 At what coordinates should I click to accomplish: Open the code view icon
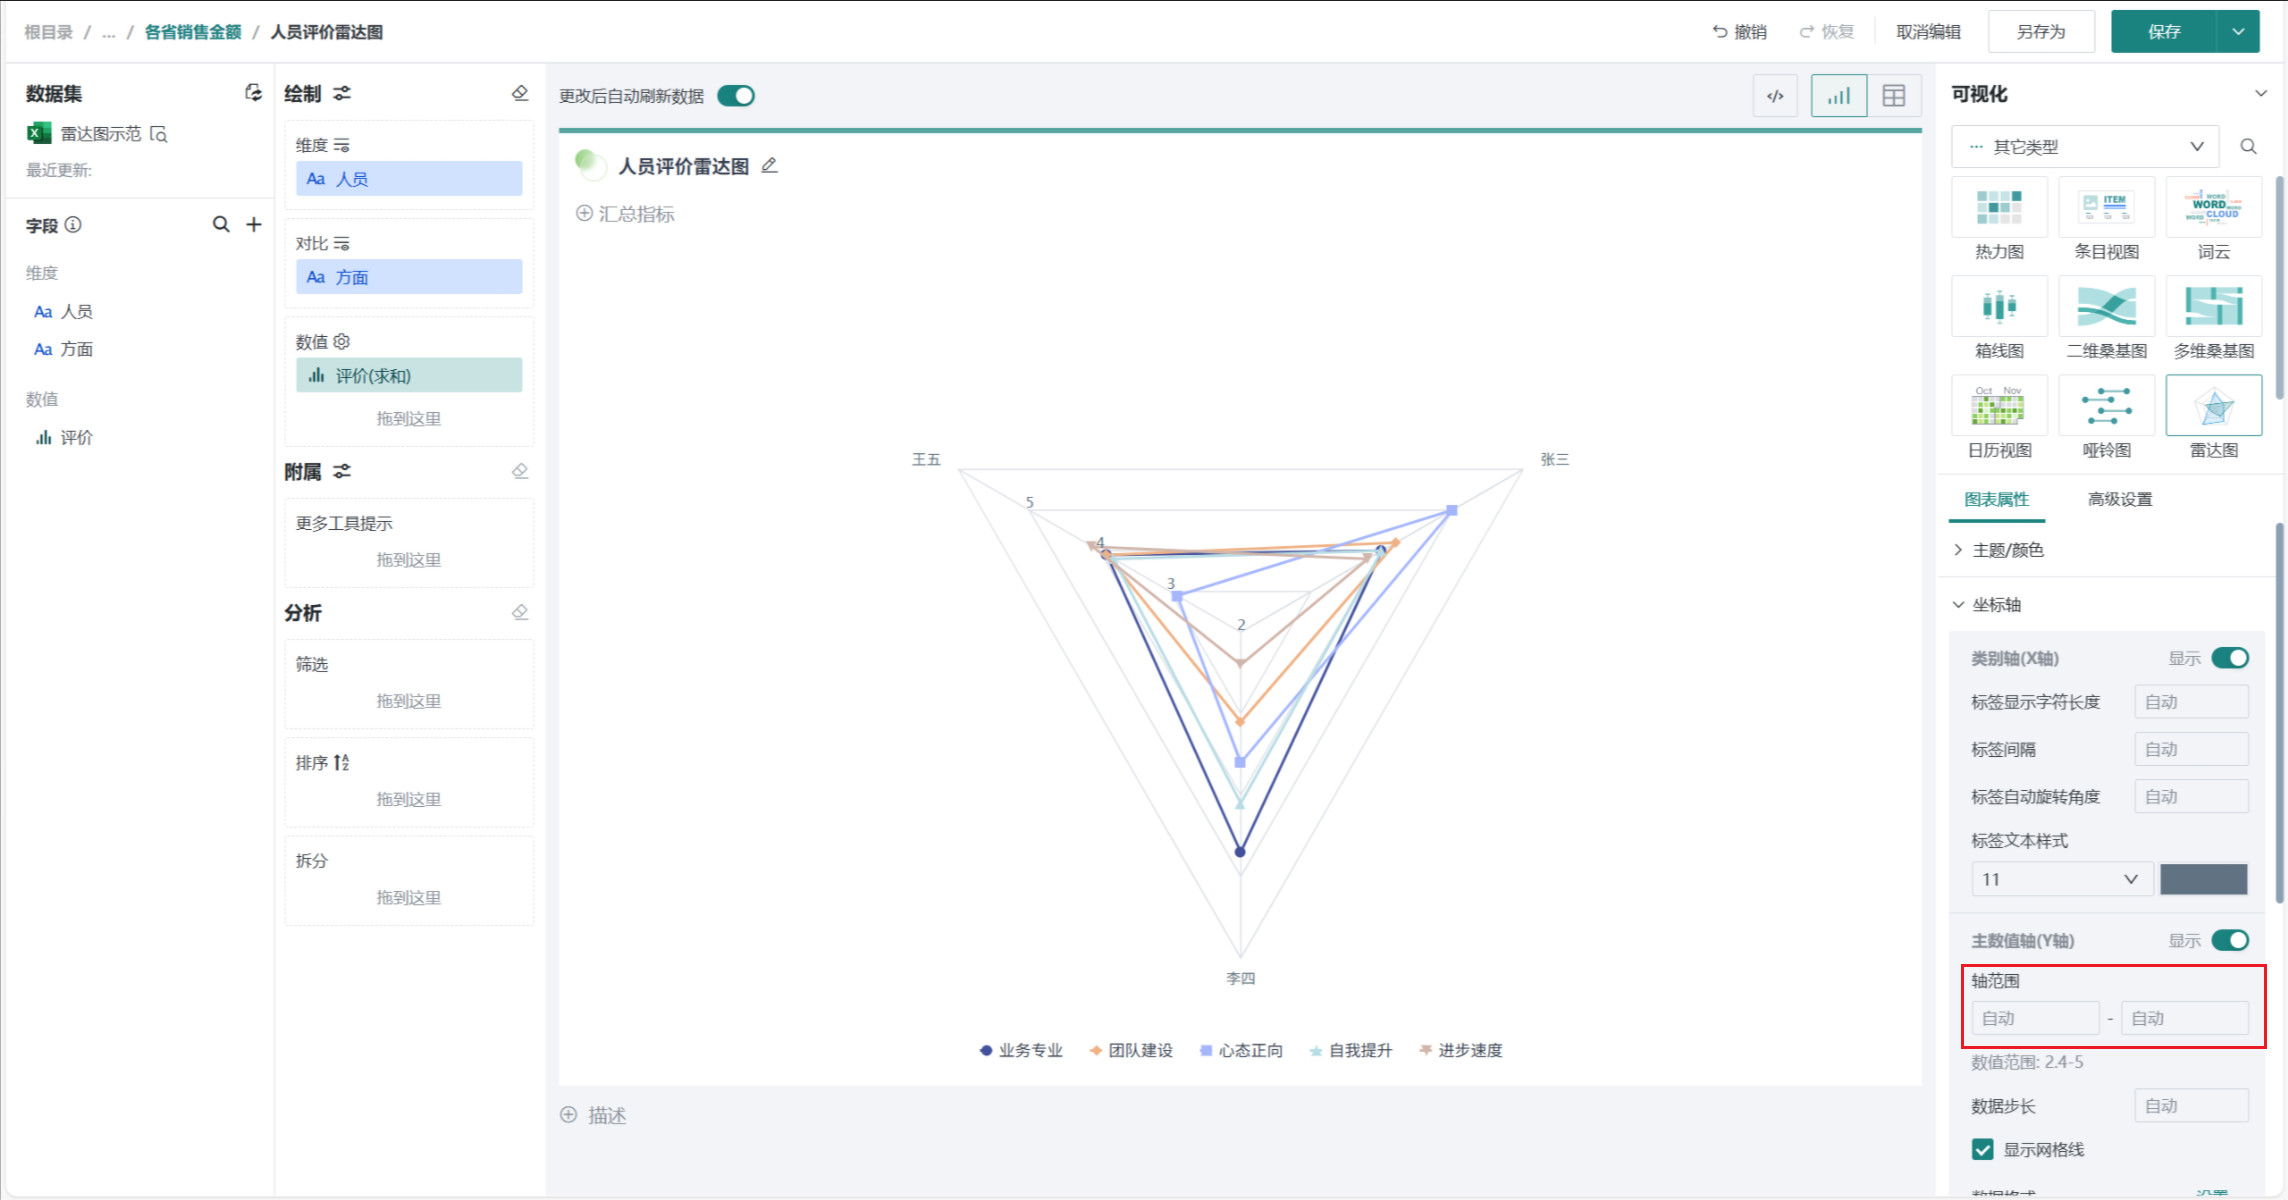(x=1775, y=96)
